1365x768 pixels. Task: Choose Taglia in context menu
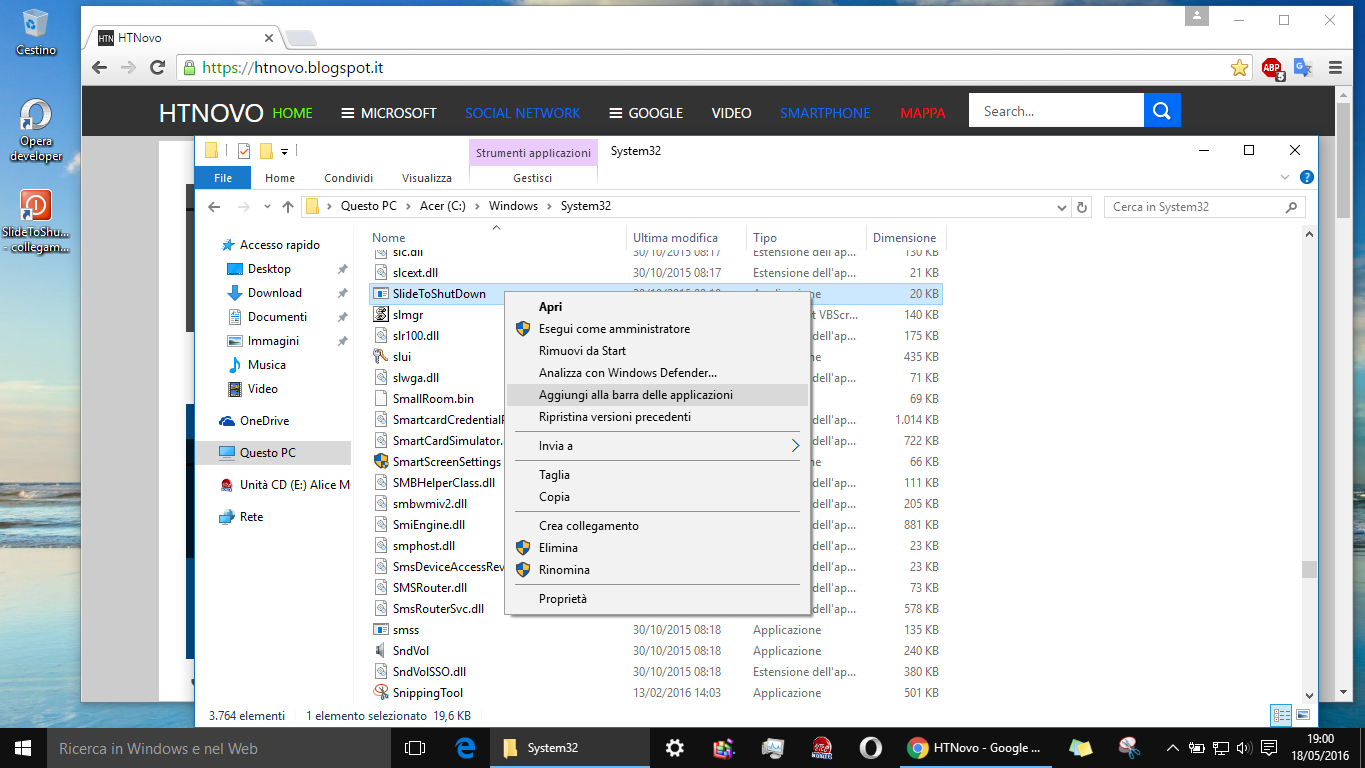click(x=657, y=475)
